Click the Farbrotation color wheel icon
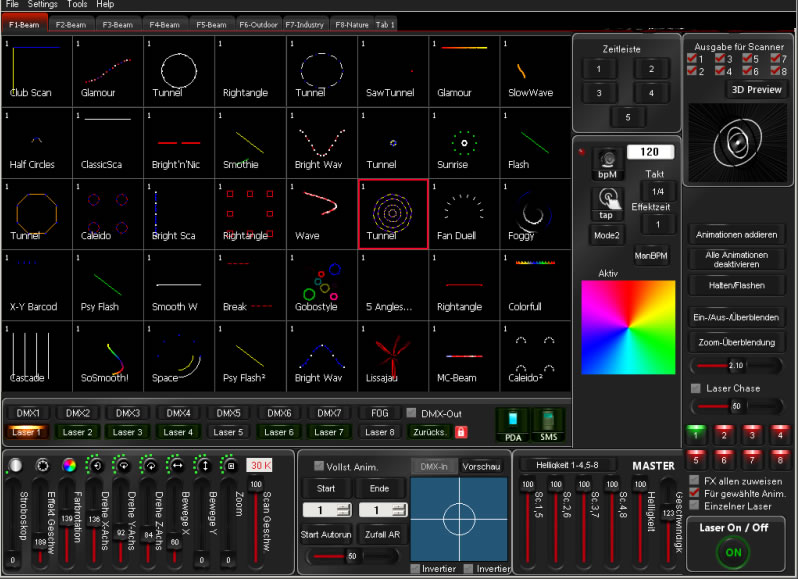798x579 pixels. pyautogui.click(x=69, y=465)
